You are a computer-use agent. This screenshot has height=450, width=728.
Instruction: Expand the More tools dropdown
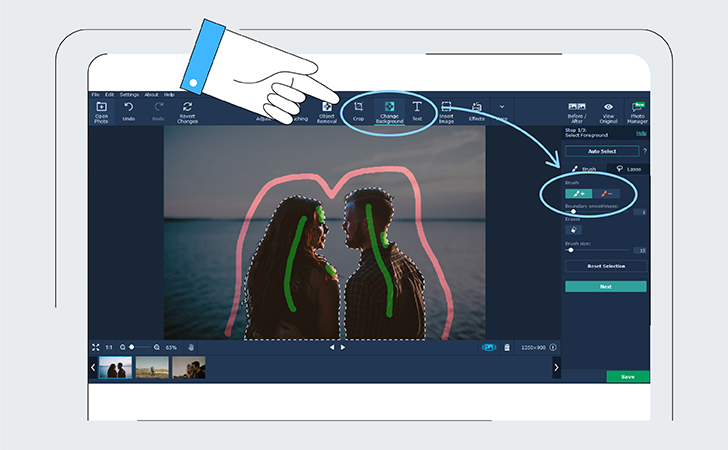[502, 111]
